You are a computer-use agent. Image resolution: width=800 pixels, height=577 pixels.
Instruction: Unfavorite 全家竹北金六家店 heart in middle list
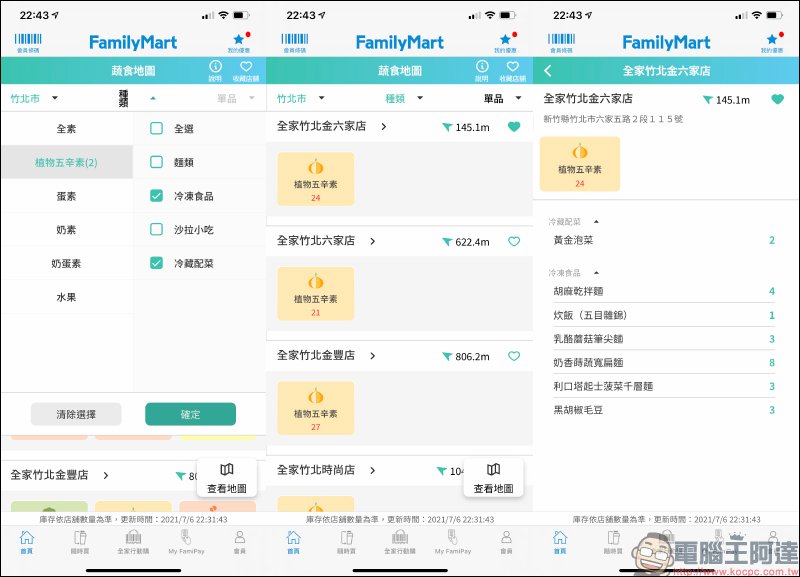pos(514,127)
